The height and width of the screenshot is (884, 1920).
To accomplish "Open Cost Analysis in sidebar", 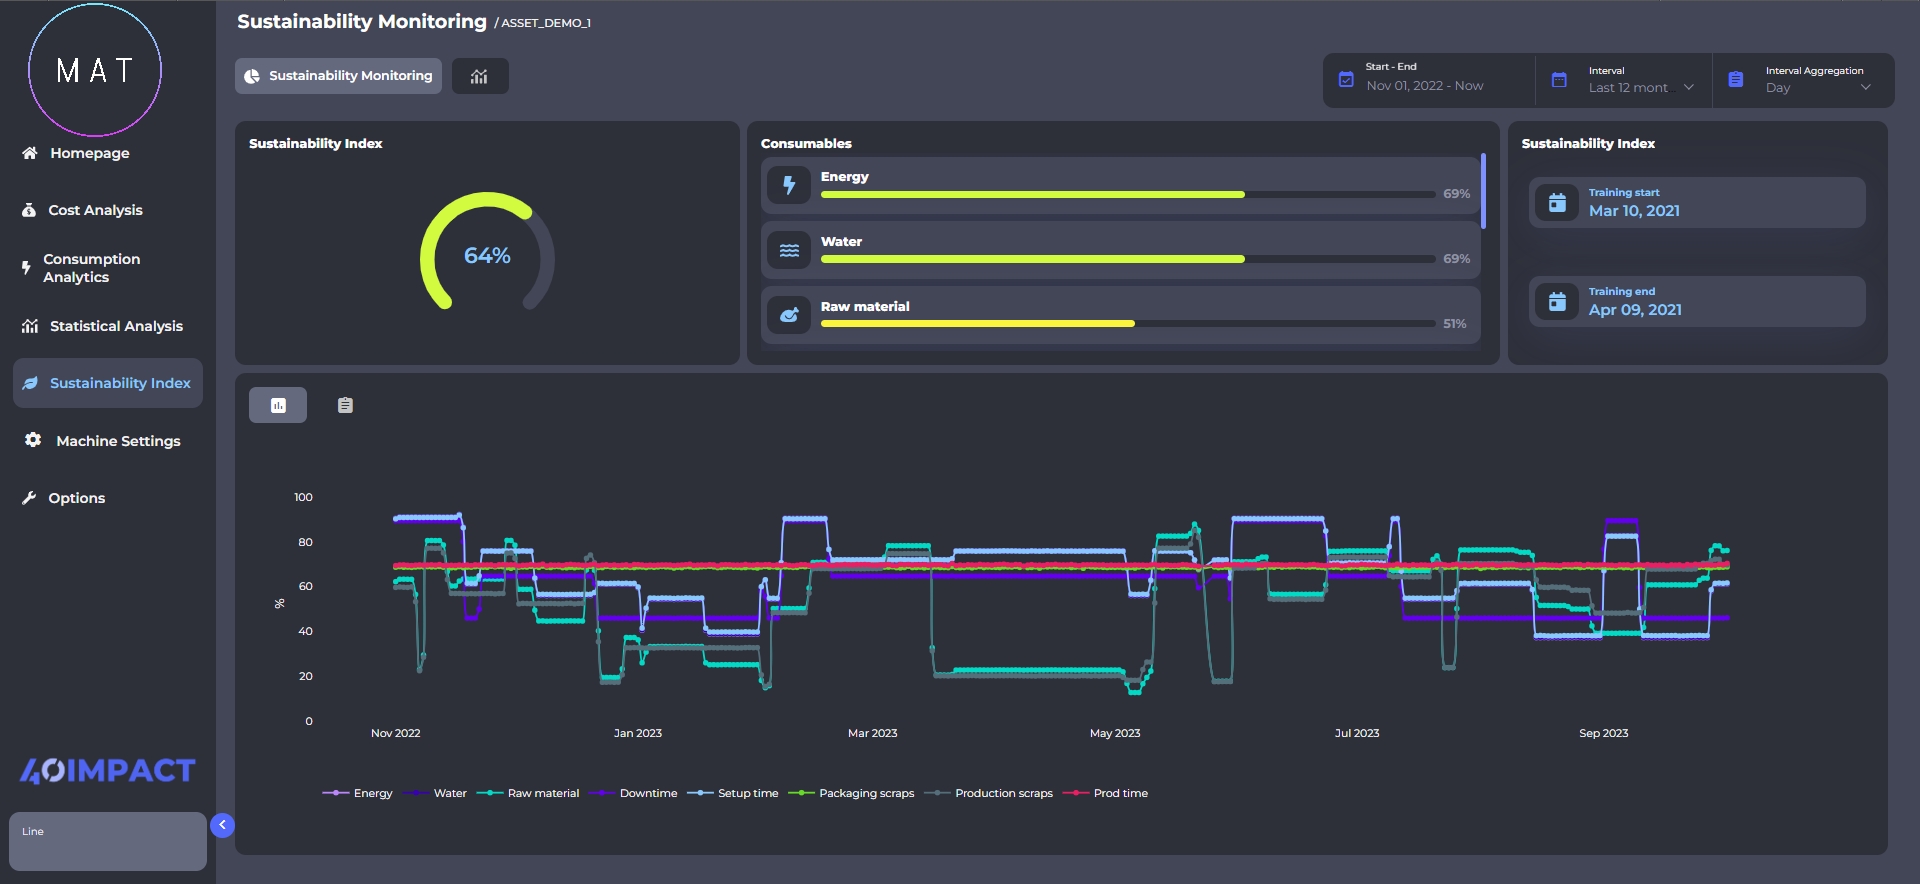I will coord(95,210).
